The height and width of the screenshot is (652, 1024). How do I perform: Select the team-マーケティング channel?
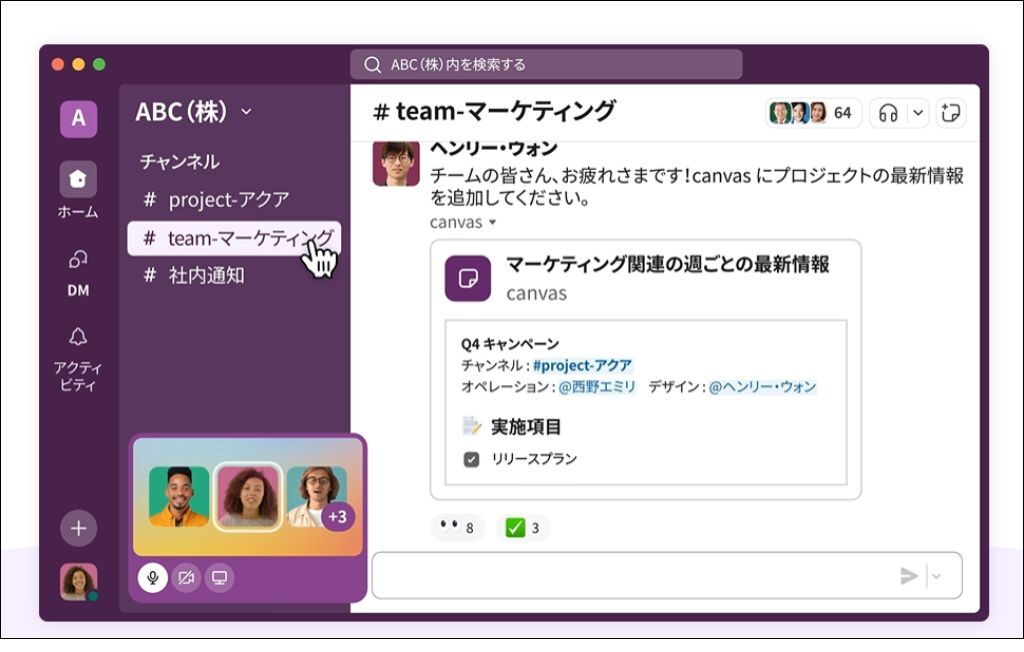(234, 238)
